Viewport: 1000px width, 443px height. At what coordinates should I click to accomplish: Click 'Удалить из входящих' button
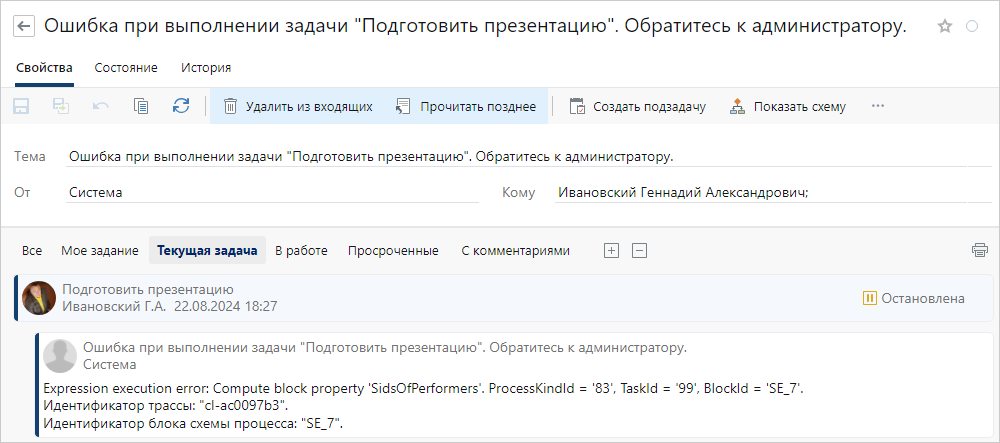click(298, 106)
